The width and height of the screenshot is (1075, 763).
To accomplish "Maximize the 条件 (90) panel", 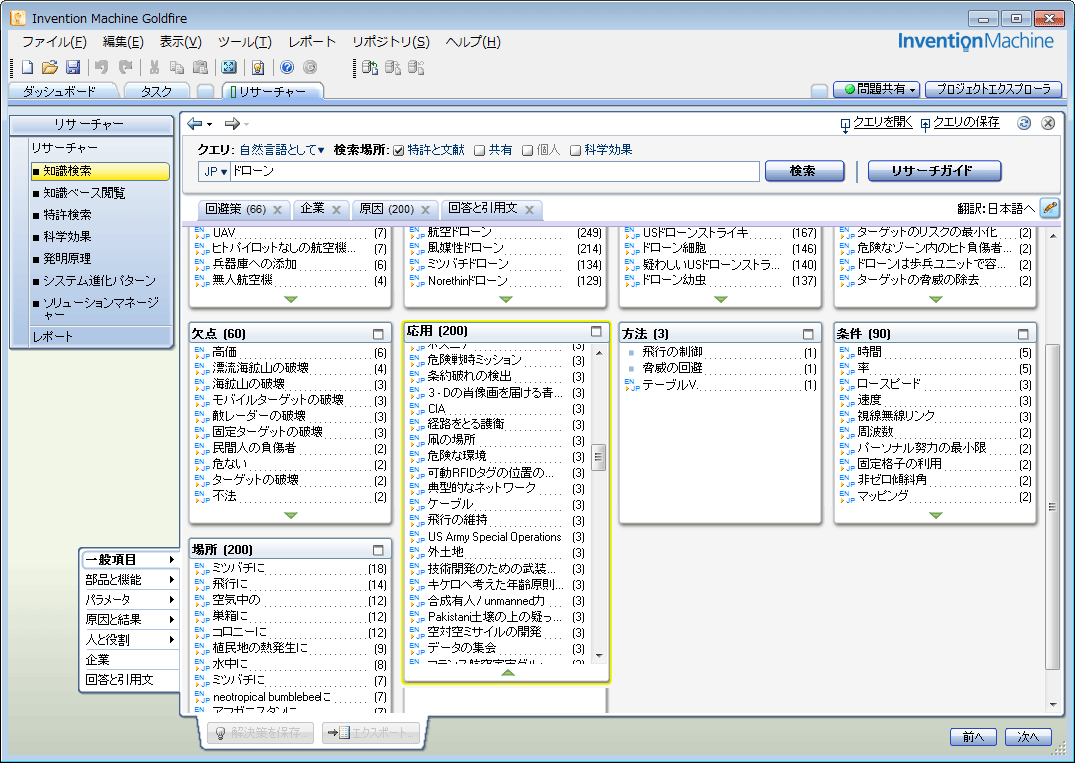I will [1024, 334].
